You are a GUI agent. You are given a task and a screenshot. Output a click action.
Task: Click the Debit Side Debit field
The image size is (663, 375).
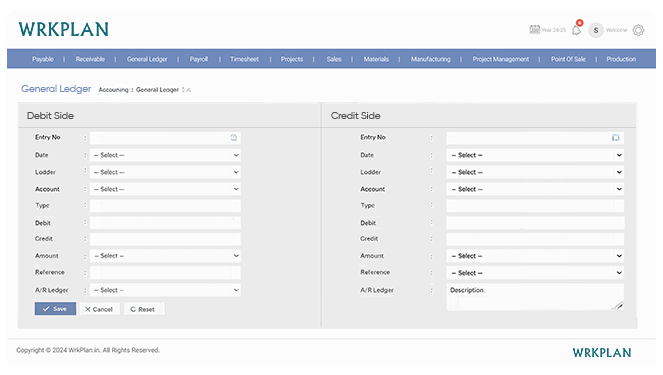pyautogui.click(x=165, y=222)
